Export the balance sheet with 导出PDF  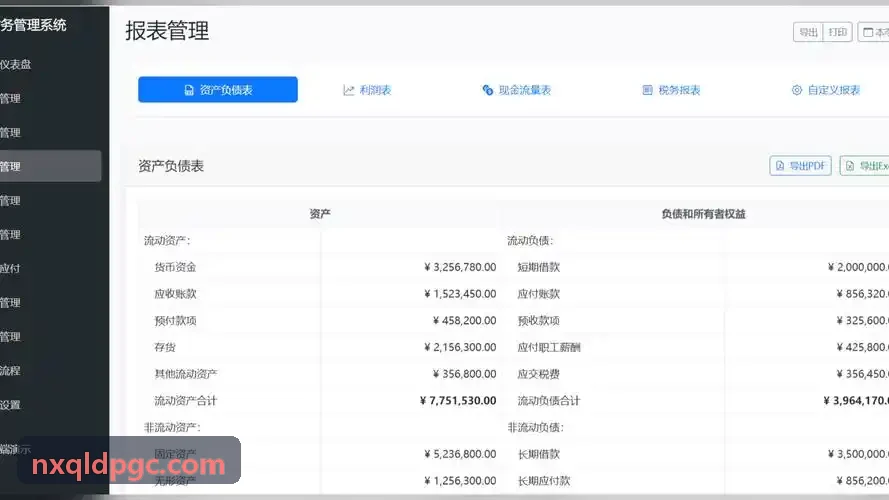tap(801, 166)
